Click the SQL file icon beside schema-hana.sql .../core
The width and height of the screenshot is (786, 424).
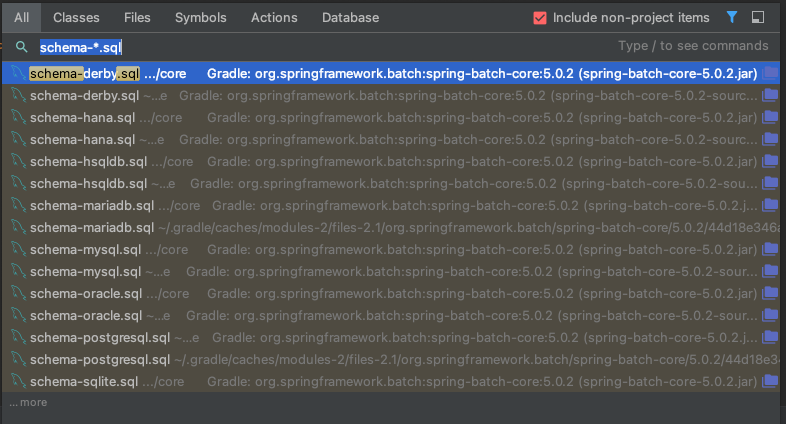click(x=19, y=118)
